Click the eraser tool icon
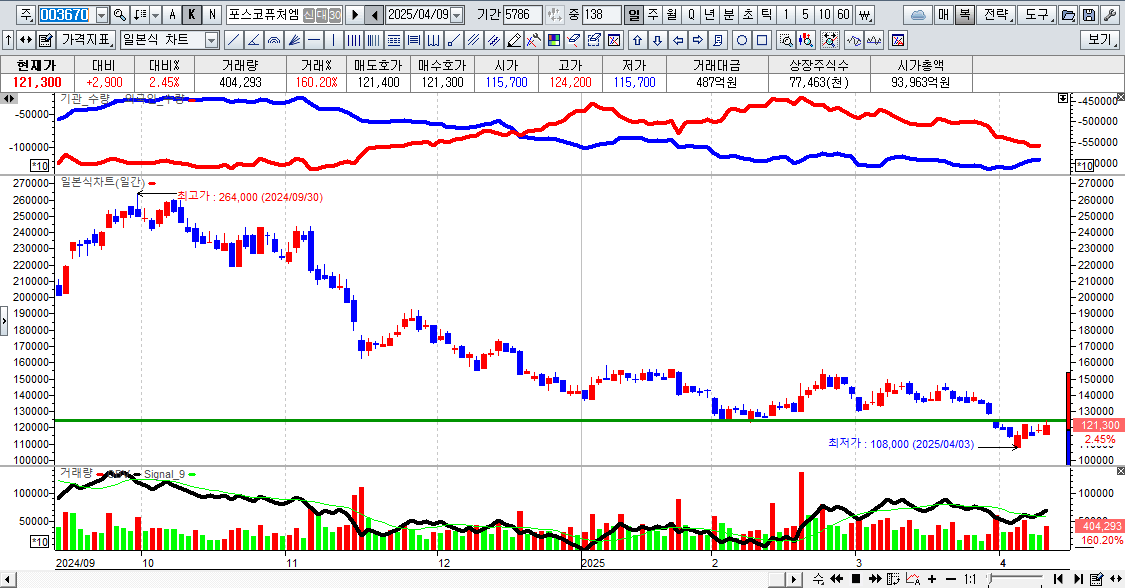This screenshot has width=1125, height=588. [x=573, y=40]
